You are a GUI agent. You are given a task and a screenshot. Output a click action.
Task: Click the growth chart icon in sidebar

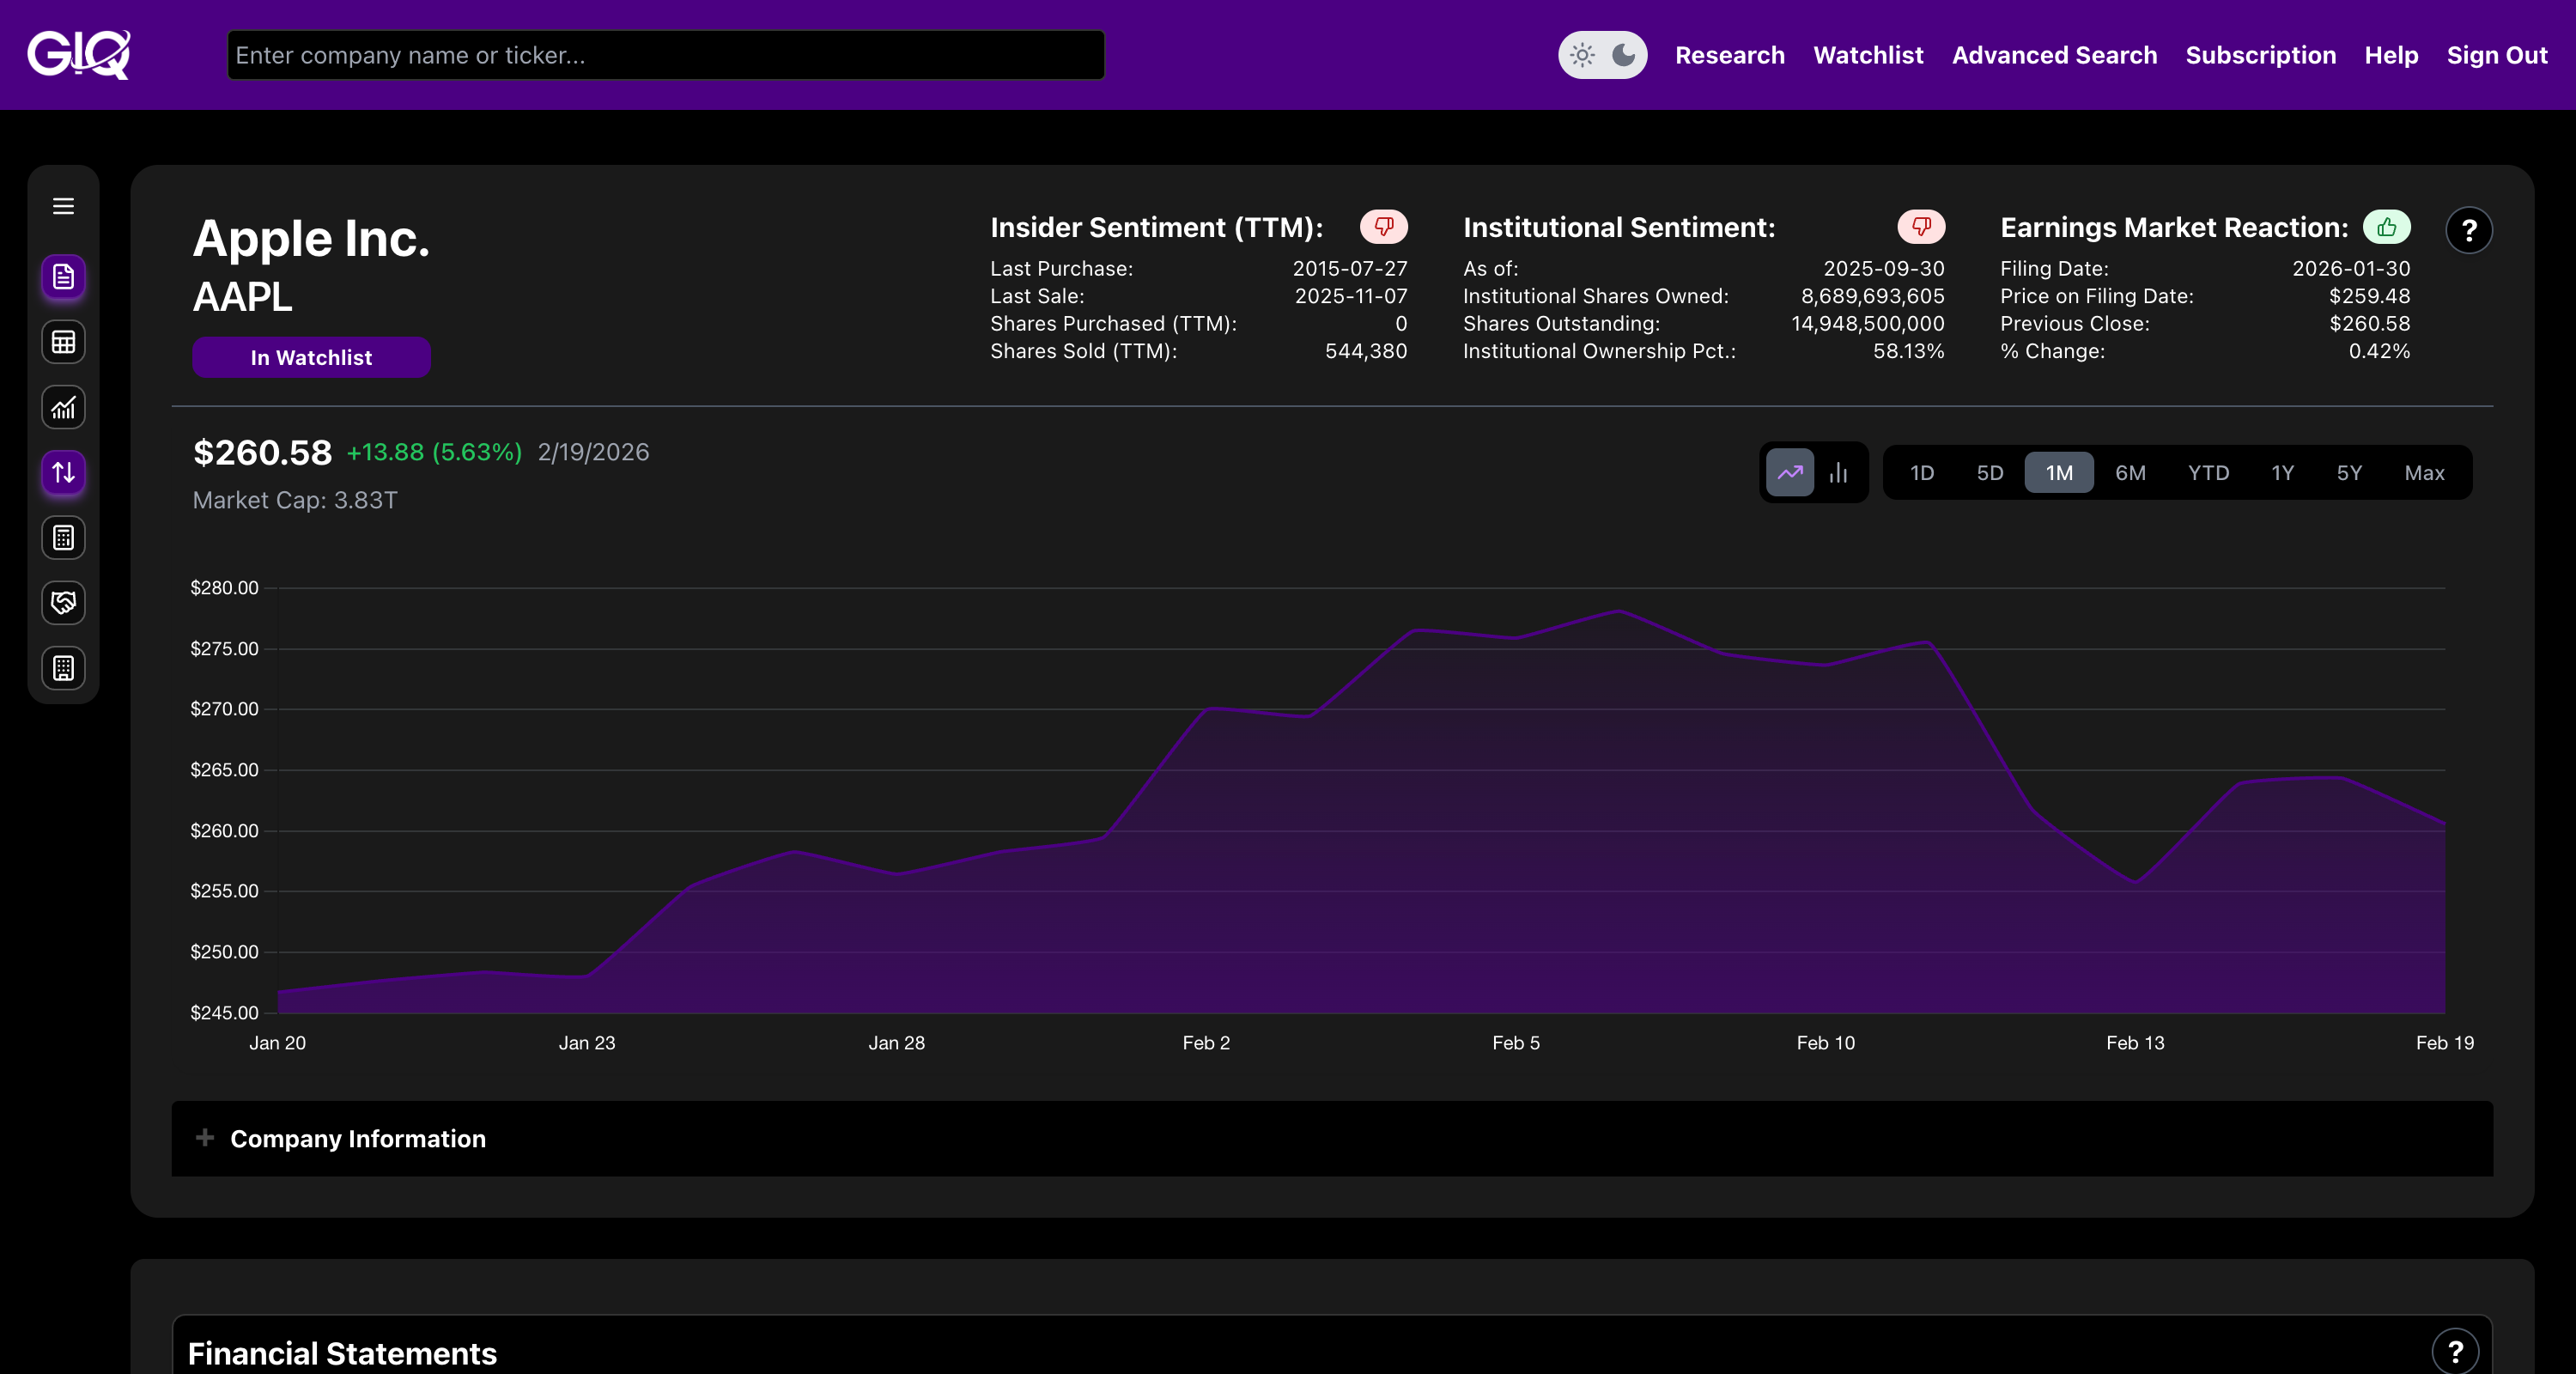point(63,407)
